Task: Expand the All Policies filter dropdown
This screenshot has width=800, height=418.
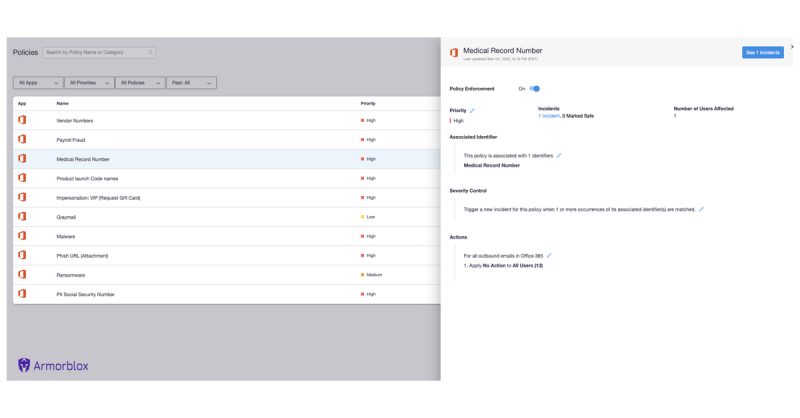Action: point(139,83)
